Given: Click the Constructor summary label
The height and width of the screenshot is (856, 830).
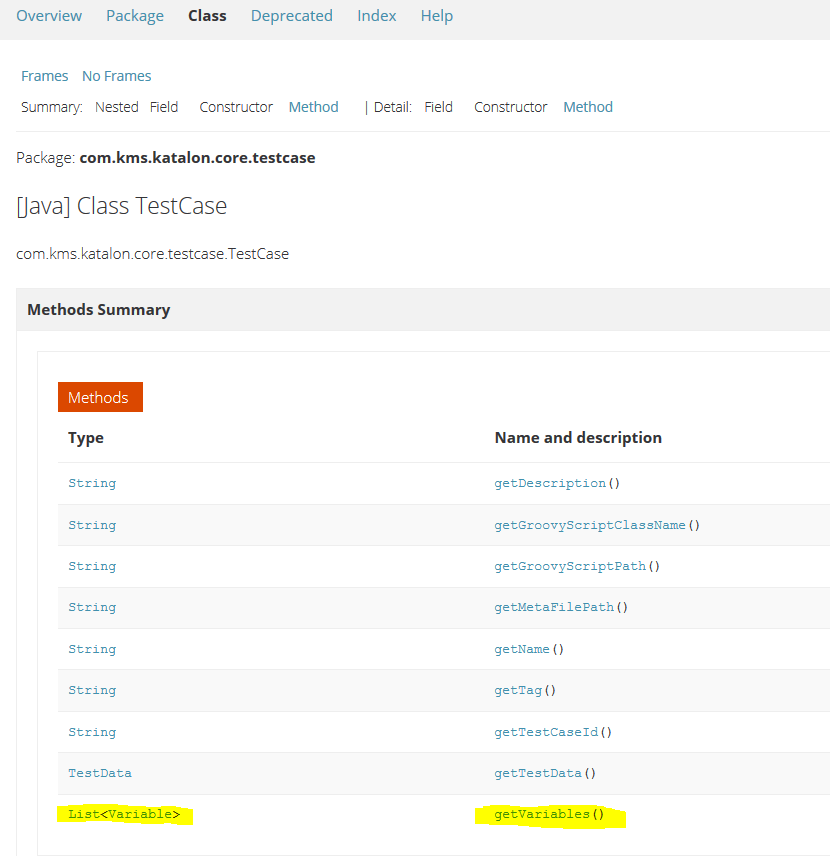Looking at the screenshot, I should point(236,107).
